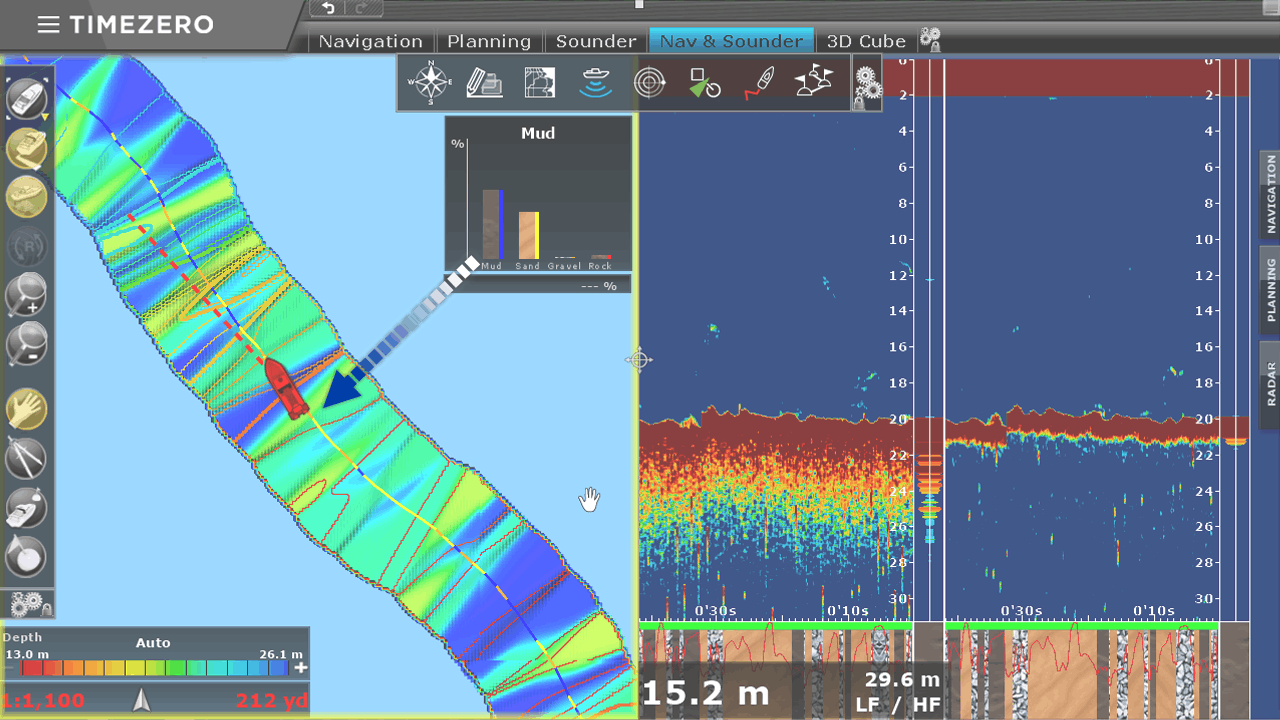Toggle the boat track ribbon icon
Image resolution: width=1280 pixels, height=720 pixels.
(x=760, y=83)
